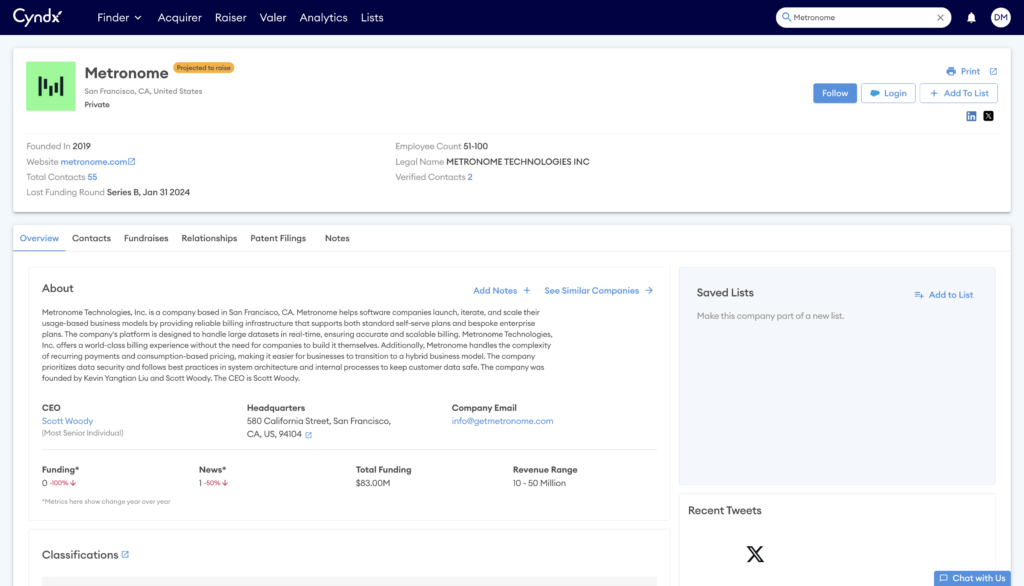Click the Cyndx logo

(37, 17)
